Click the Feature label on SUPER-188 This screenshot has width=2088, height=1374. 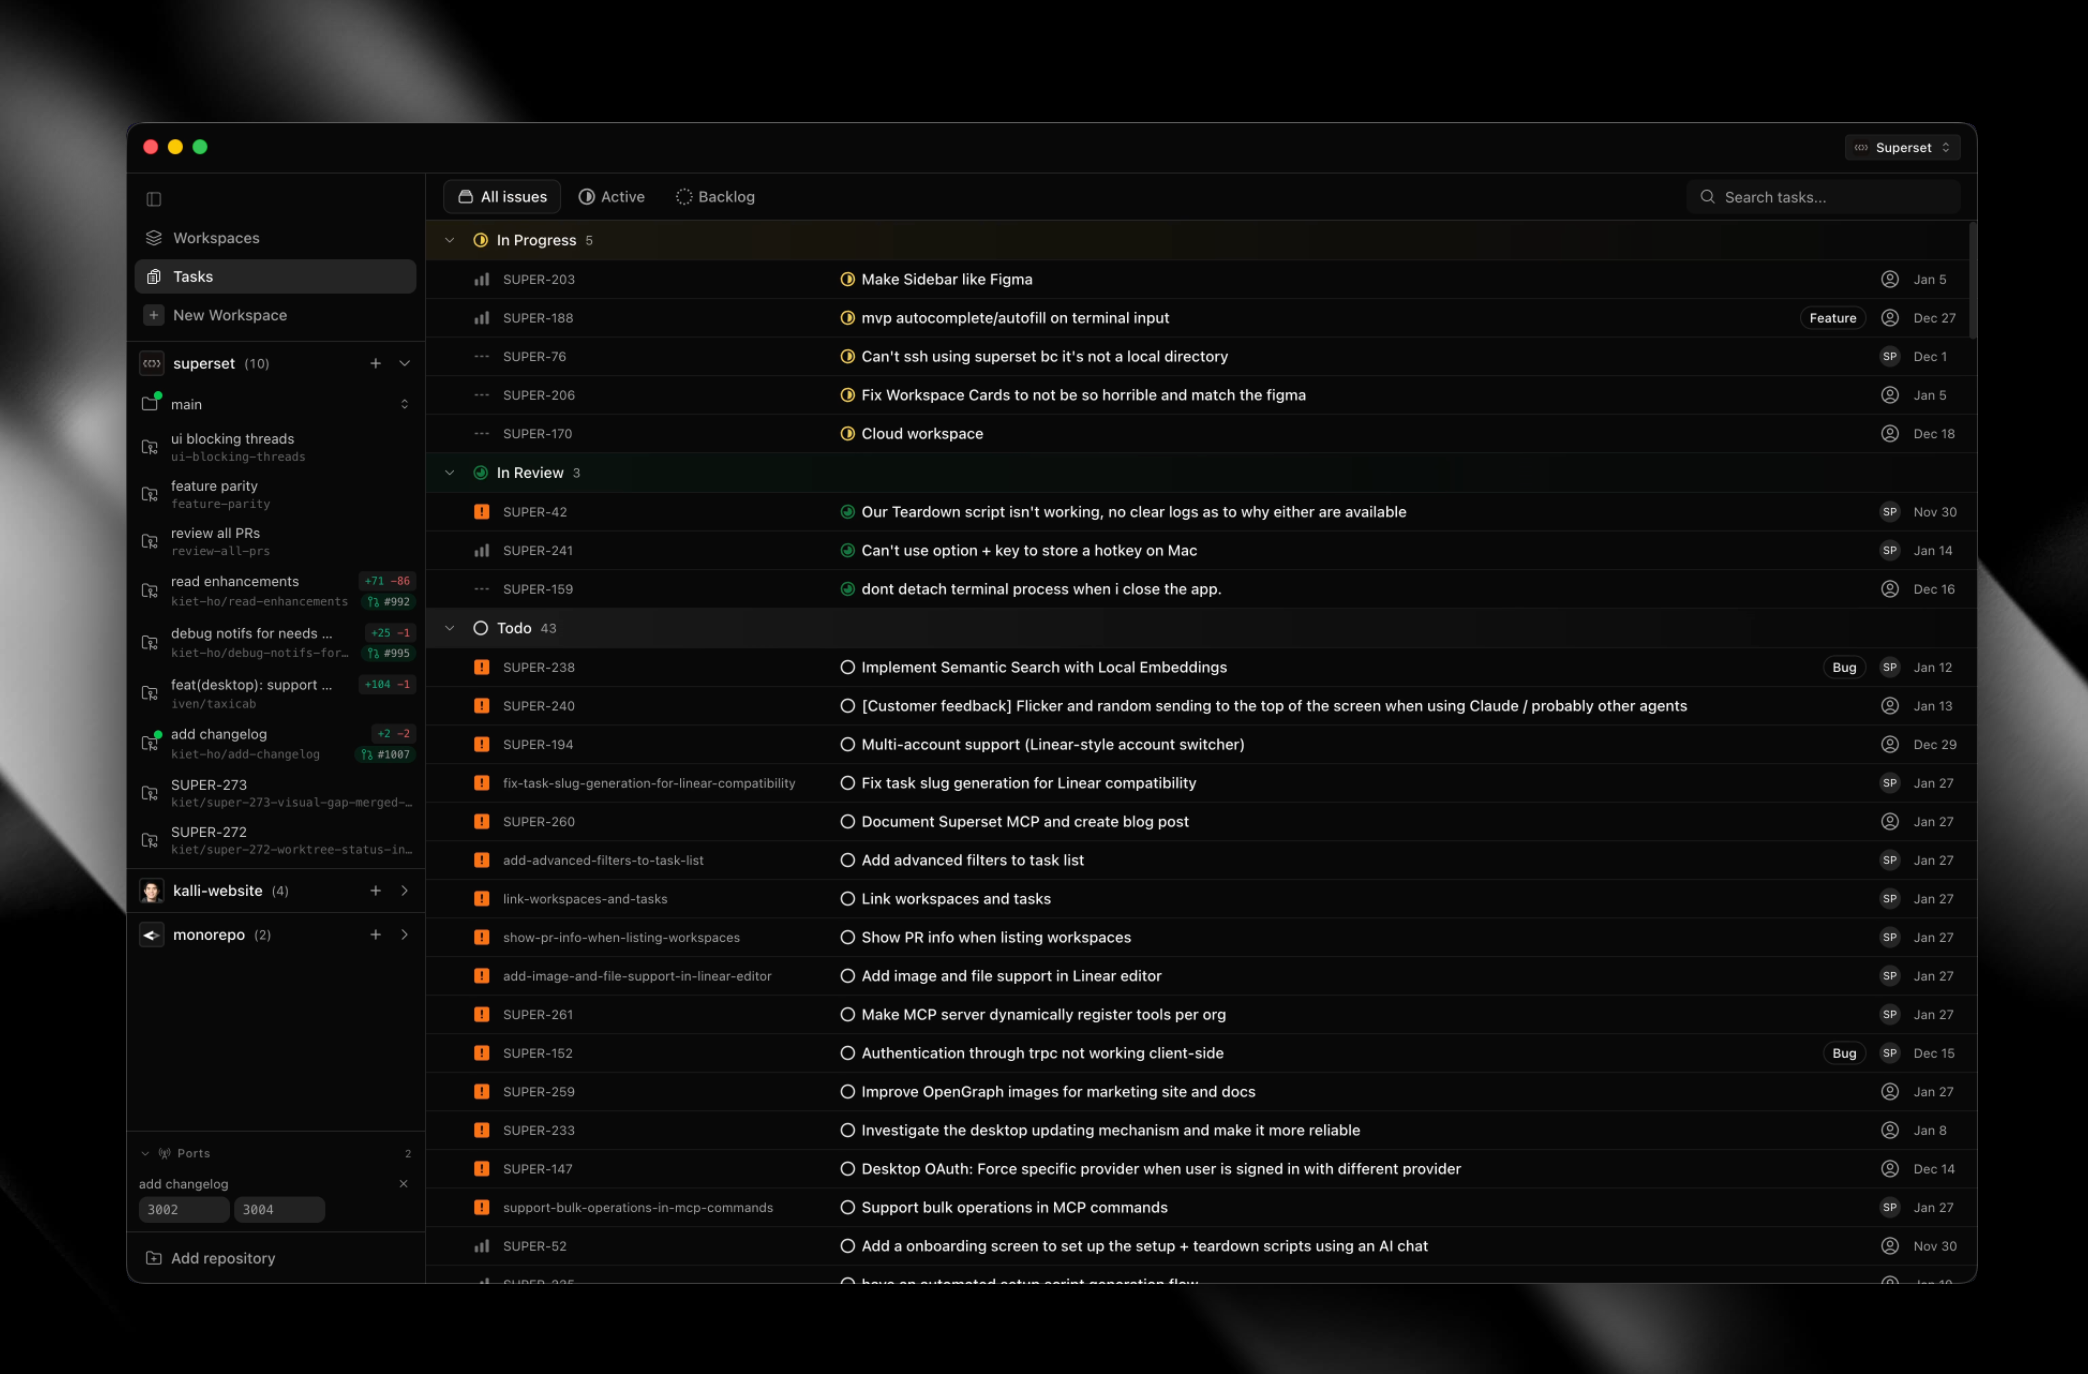click(x=1832, y=318)
